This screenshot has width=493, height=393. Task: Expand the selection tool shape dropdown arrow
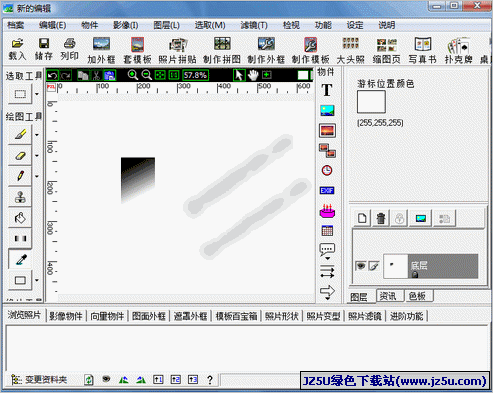tap(37, 94)
